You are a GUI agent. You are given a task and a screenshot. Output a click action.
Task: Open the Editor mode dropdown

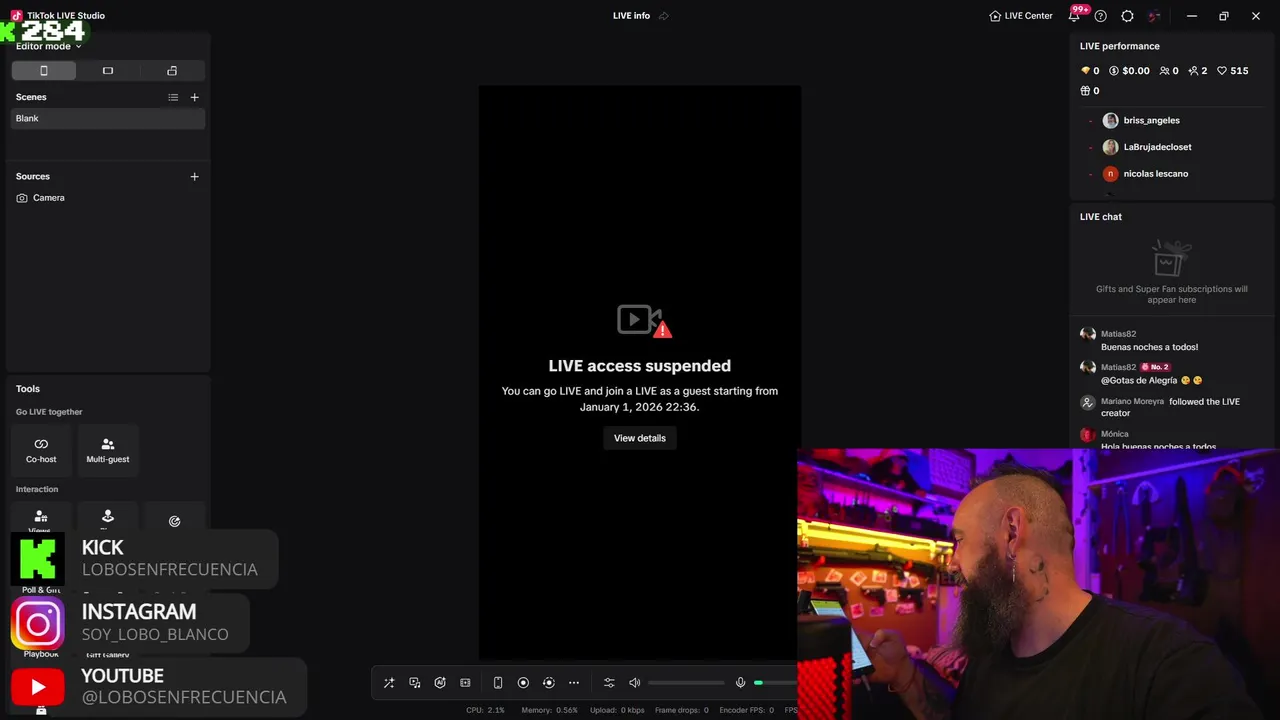pyautogui.click(x=49, y=46)
